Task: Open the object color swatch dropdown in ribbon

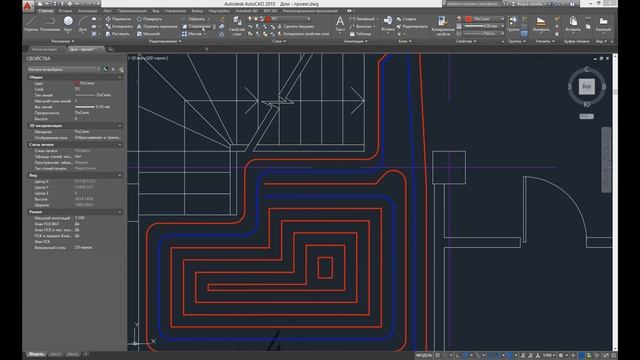Action: (485, 19)
